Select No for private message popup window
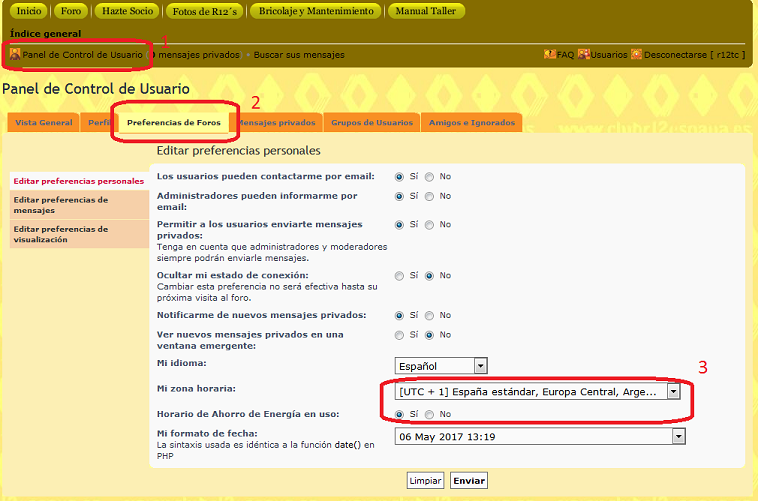The width and height of the screenshot is (758, 501). [430, 335]
